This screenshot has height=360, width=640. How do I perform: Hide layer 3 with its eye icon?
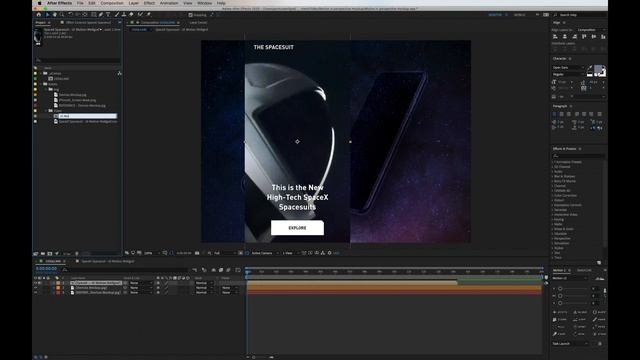pos(36,293)
